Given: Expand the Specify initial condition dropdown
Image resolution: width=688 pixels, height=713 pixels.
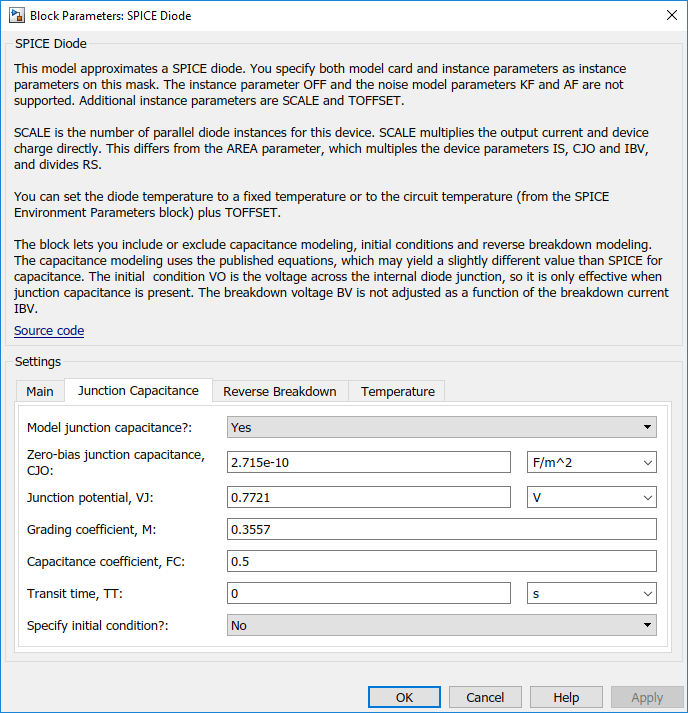Looking at the screenshot, I should point(442,625).
